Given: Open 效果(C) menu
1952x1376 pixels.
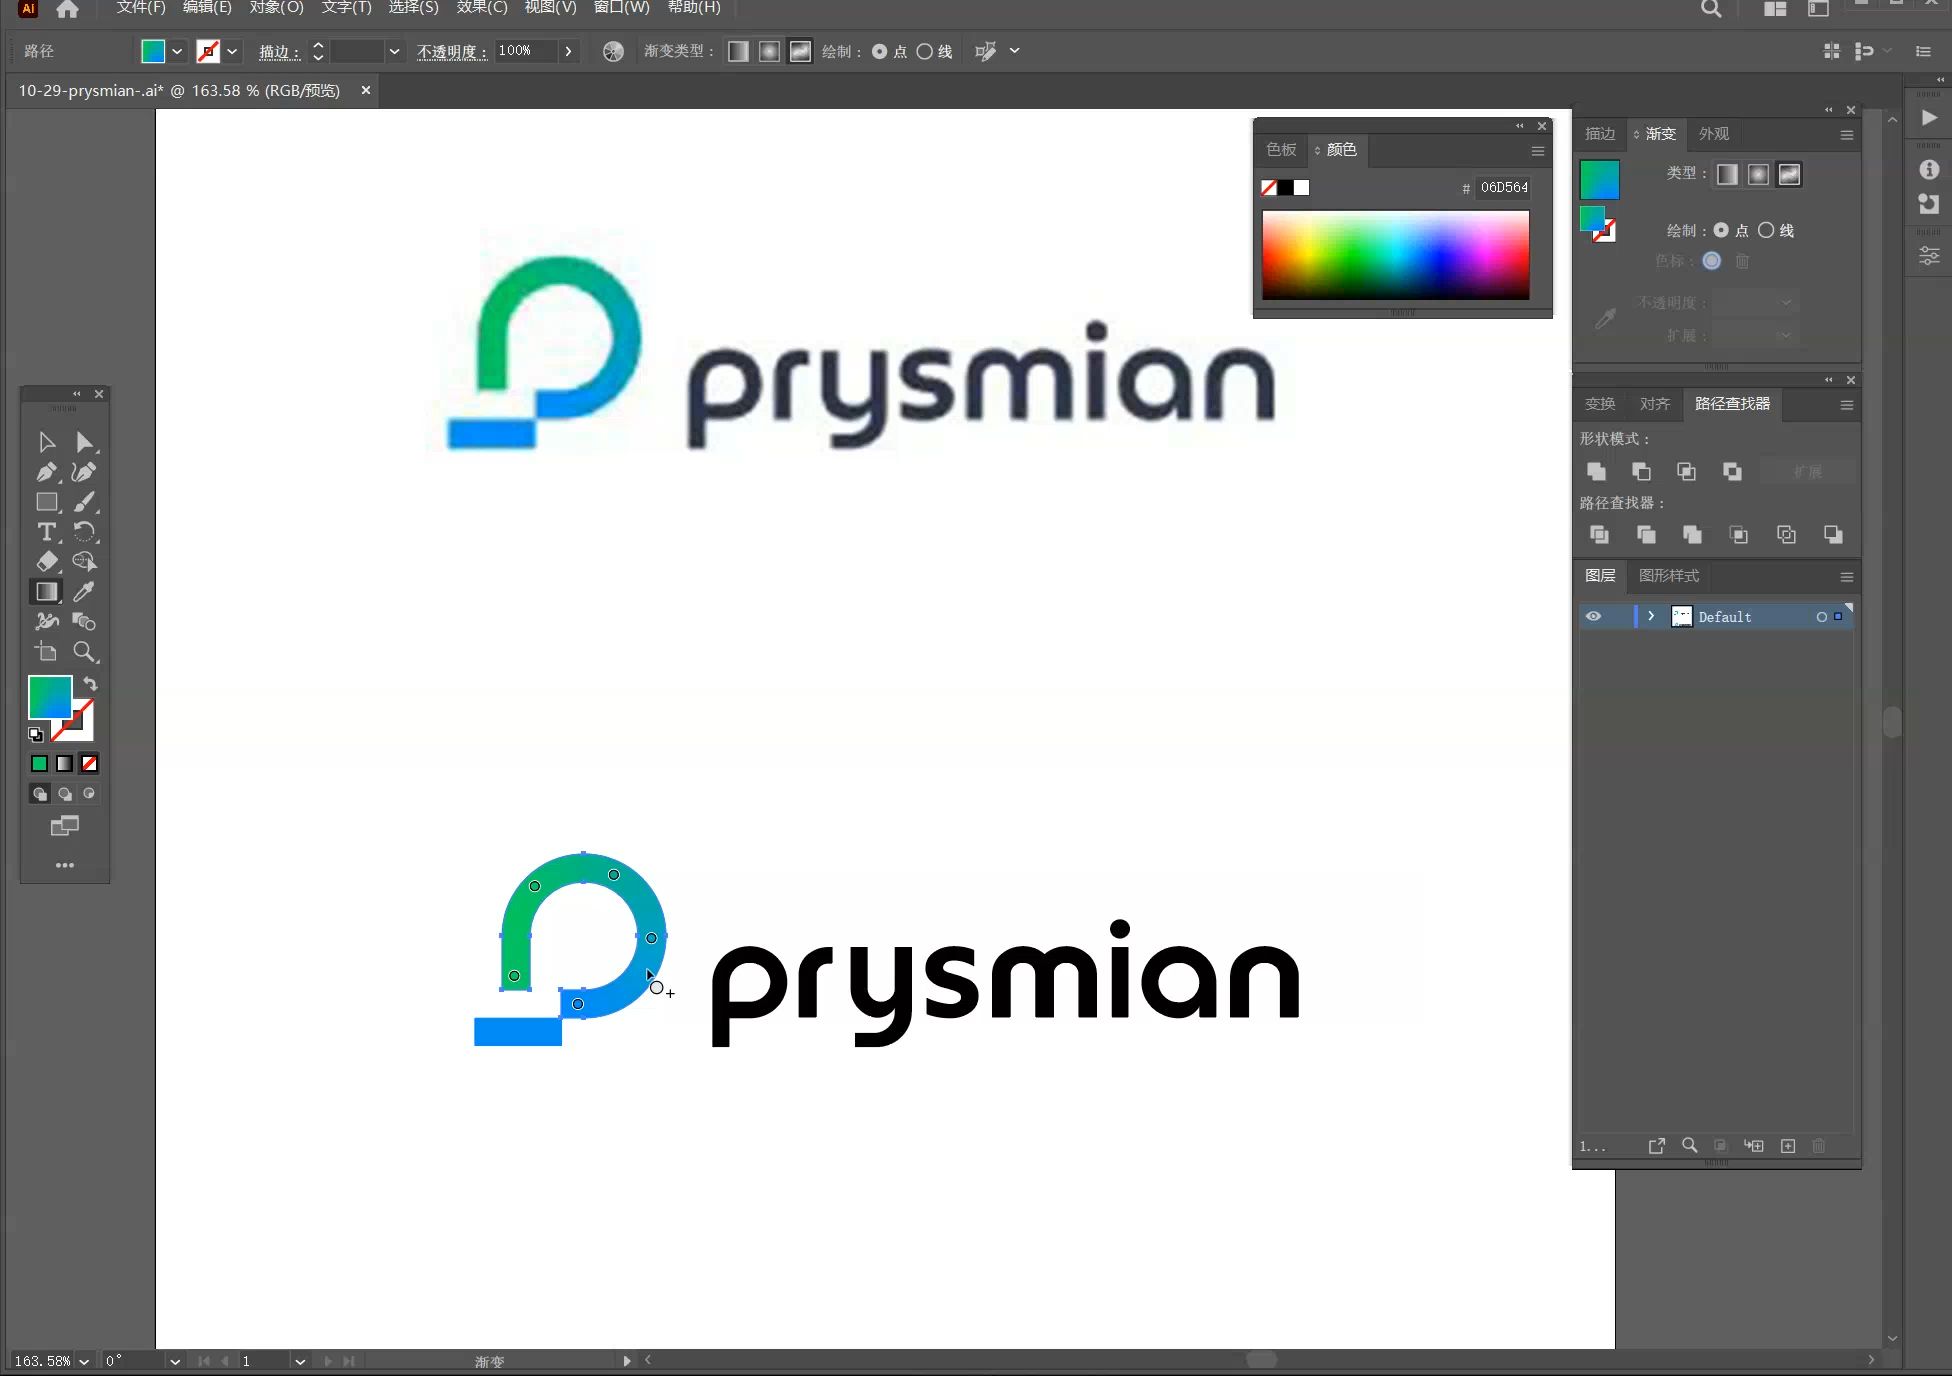Looking at the screenshot, I should (x=482, y=8).
